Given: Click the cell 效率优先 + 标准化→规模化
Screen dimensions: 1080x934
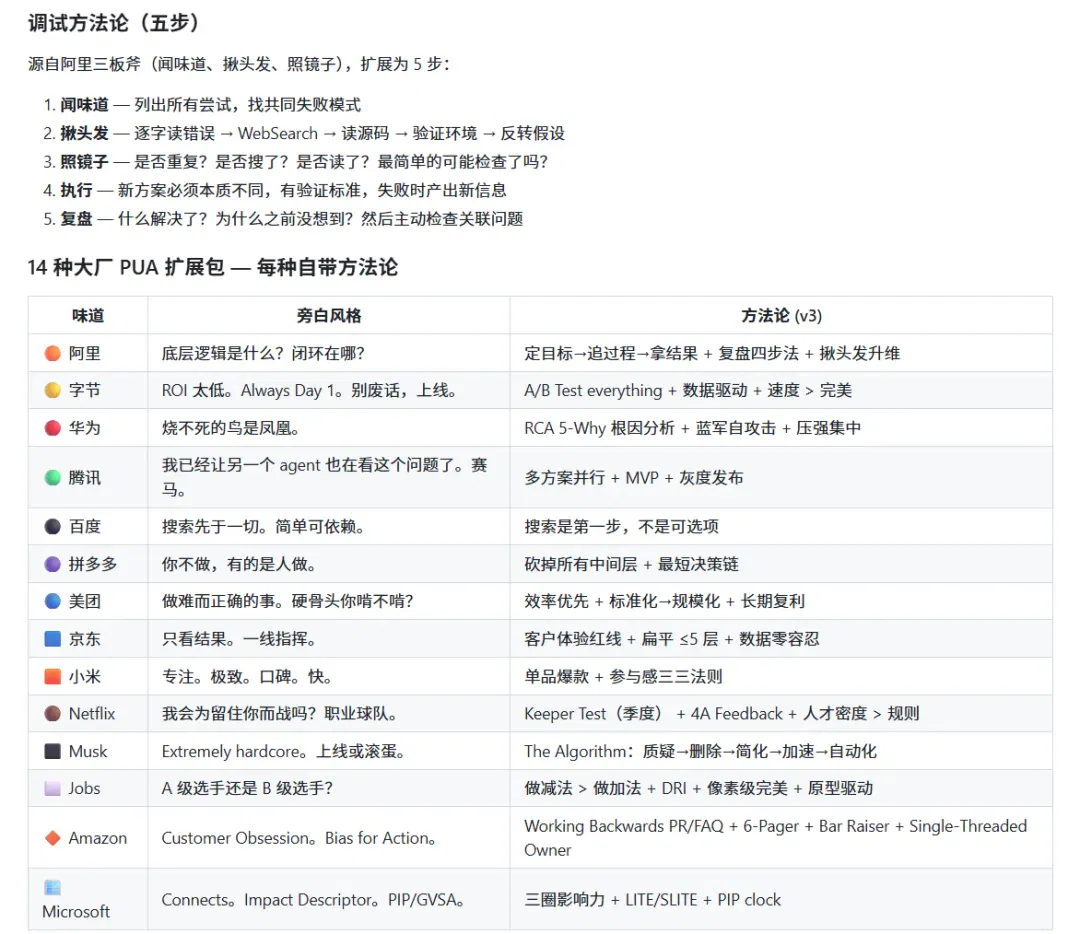Looking at the screenshot, I should pyautogui.click(x=781, y=601).
